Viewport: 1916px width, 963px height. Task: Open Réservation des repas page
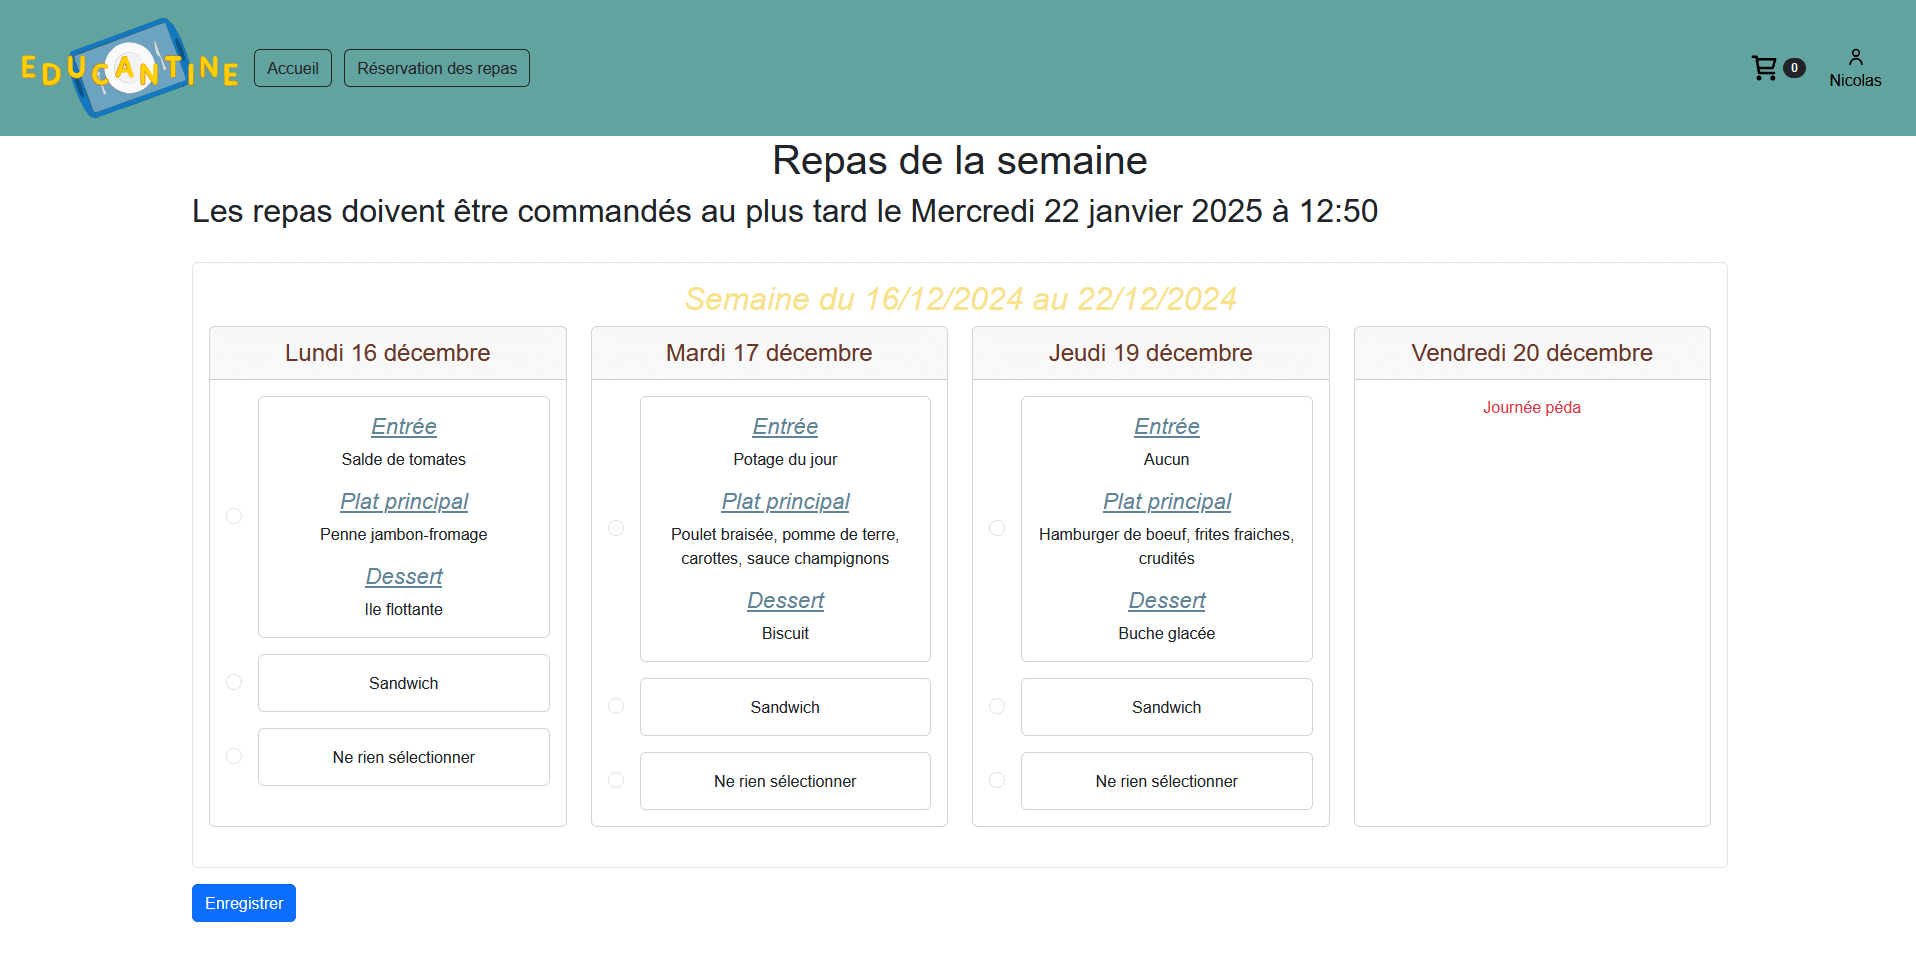(437, 68)
